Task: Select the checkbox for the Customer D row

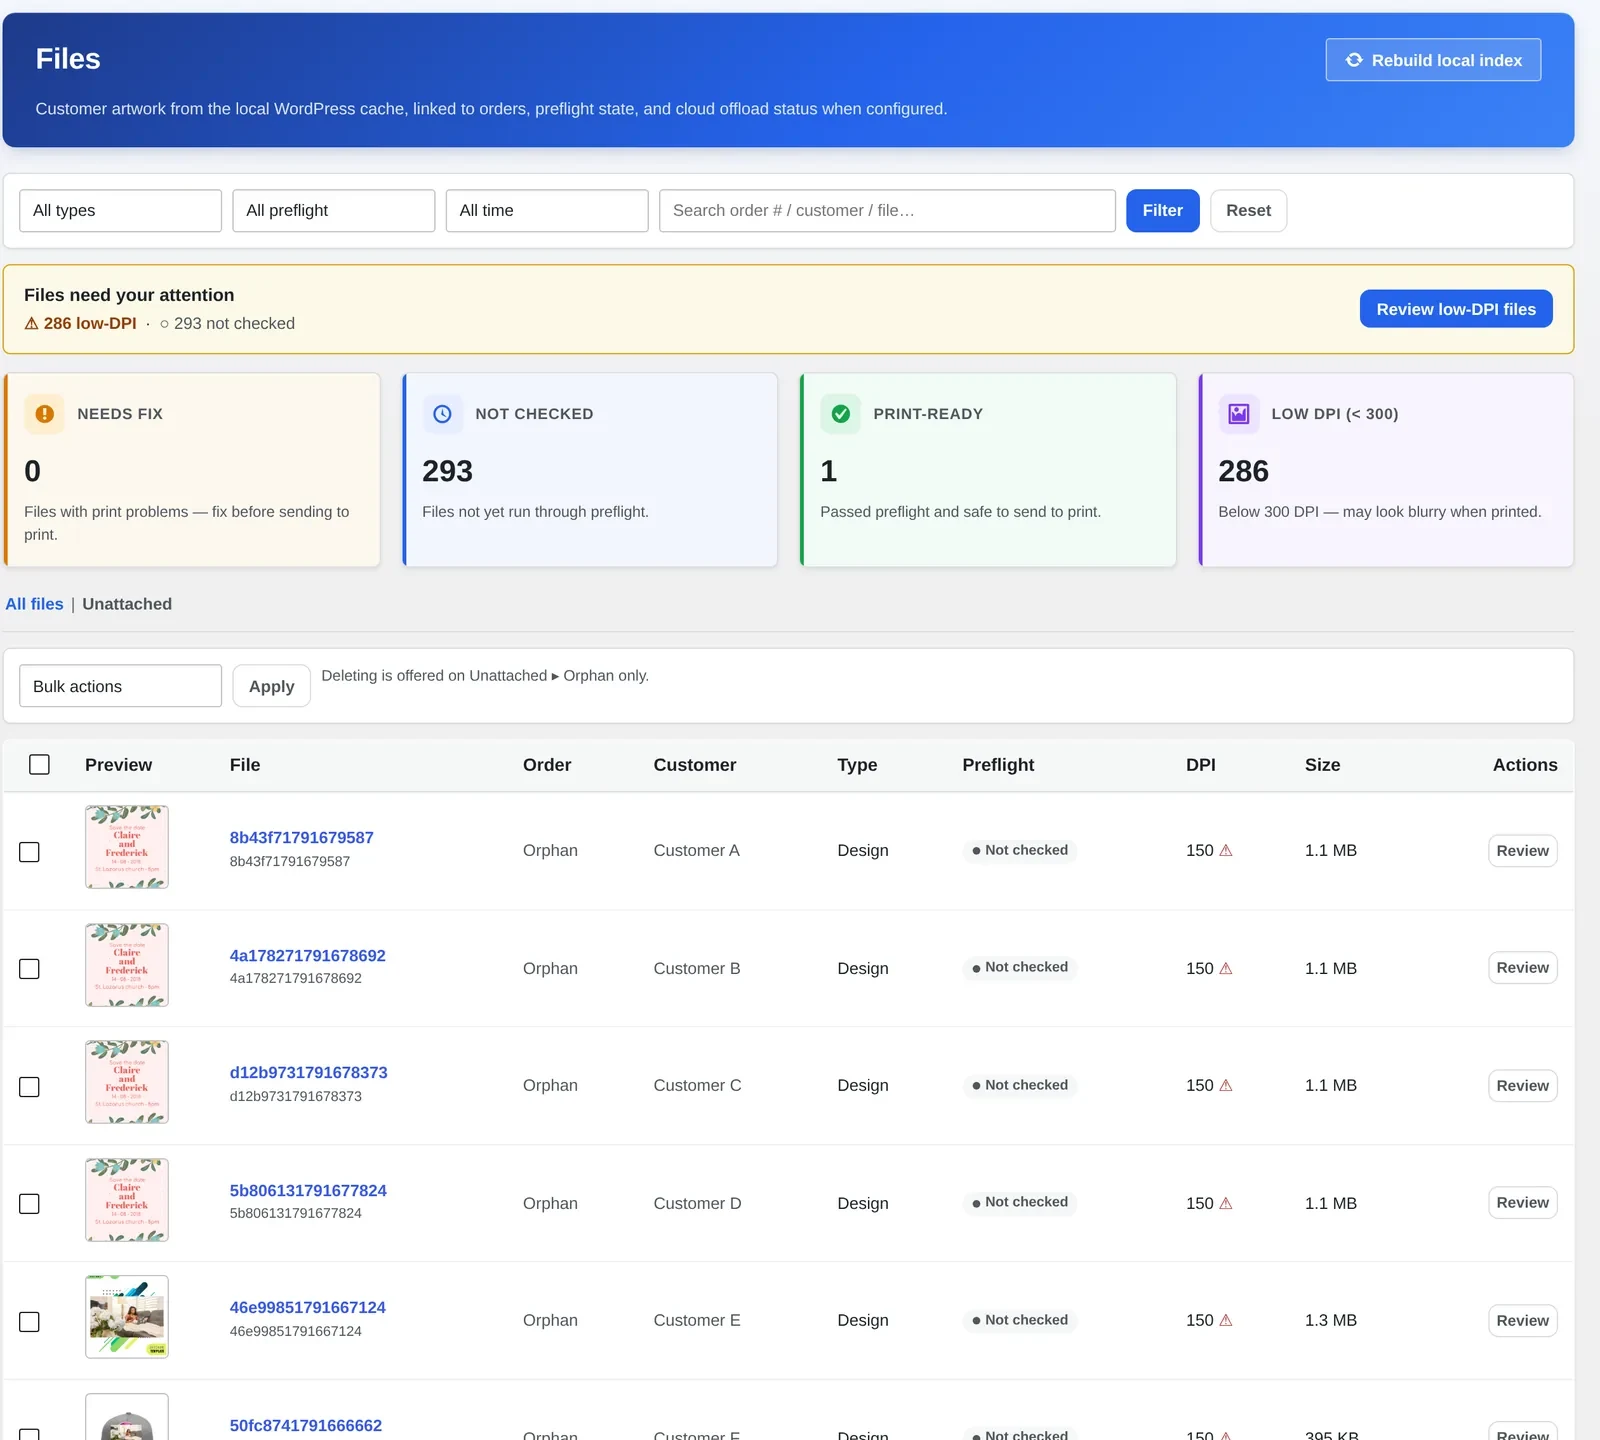Action: click(x=30, y=1204)
